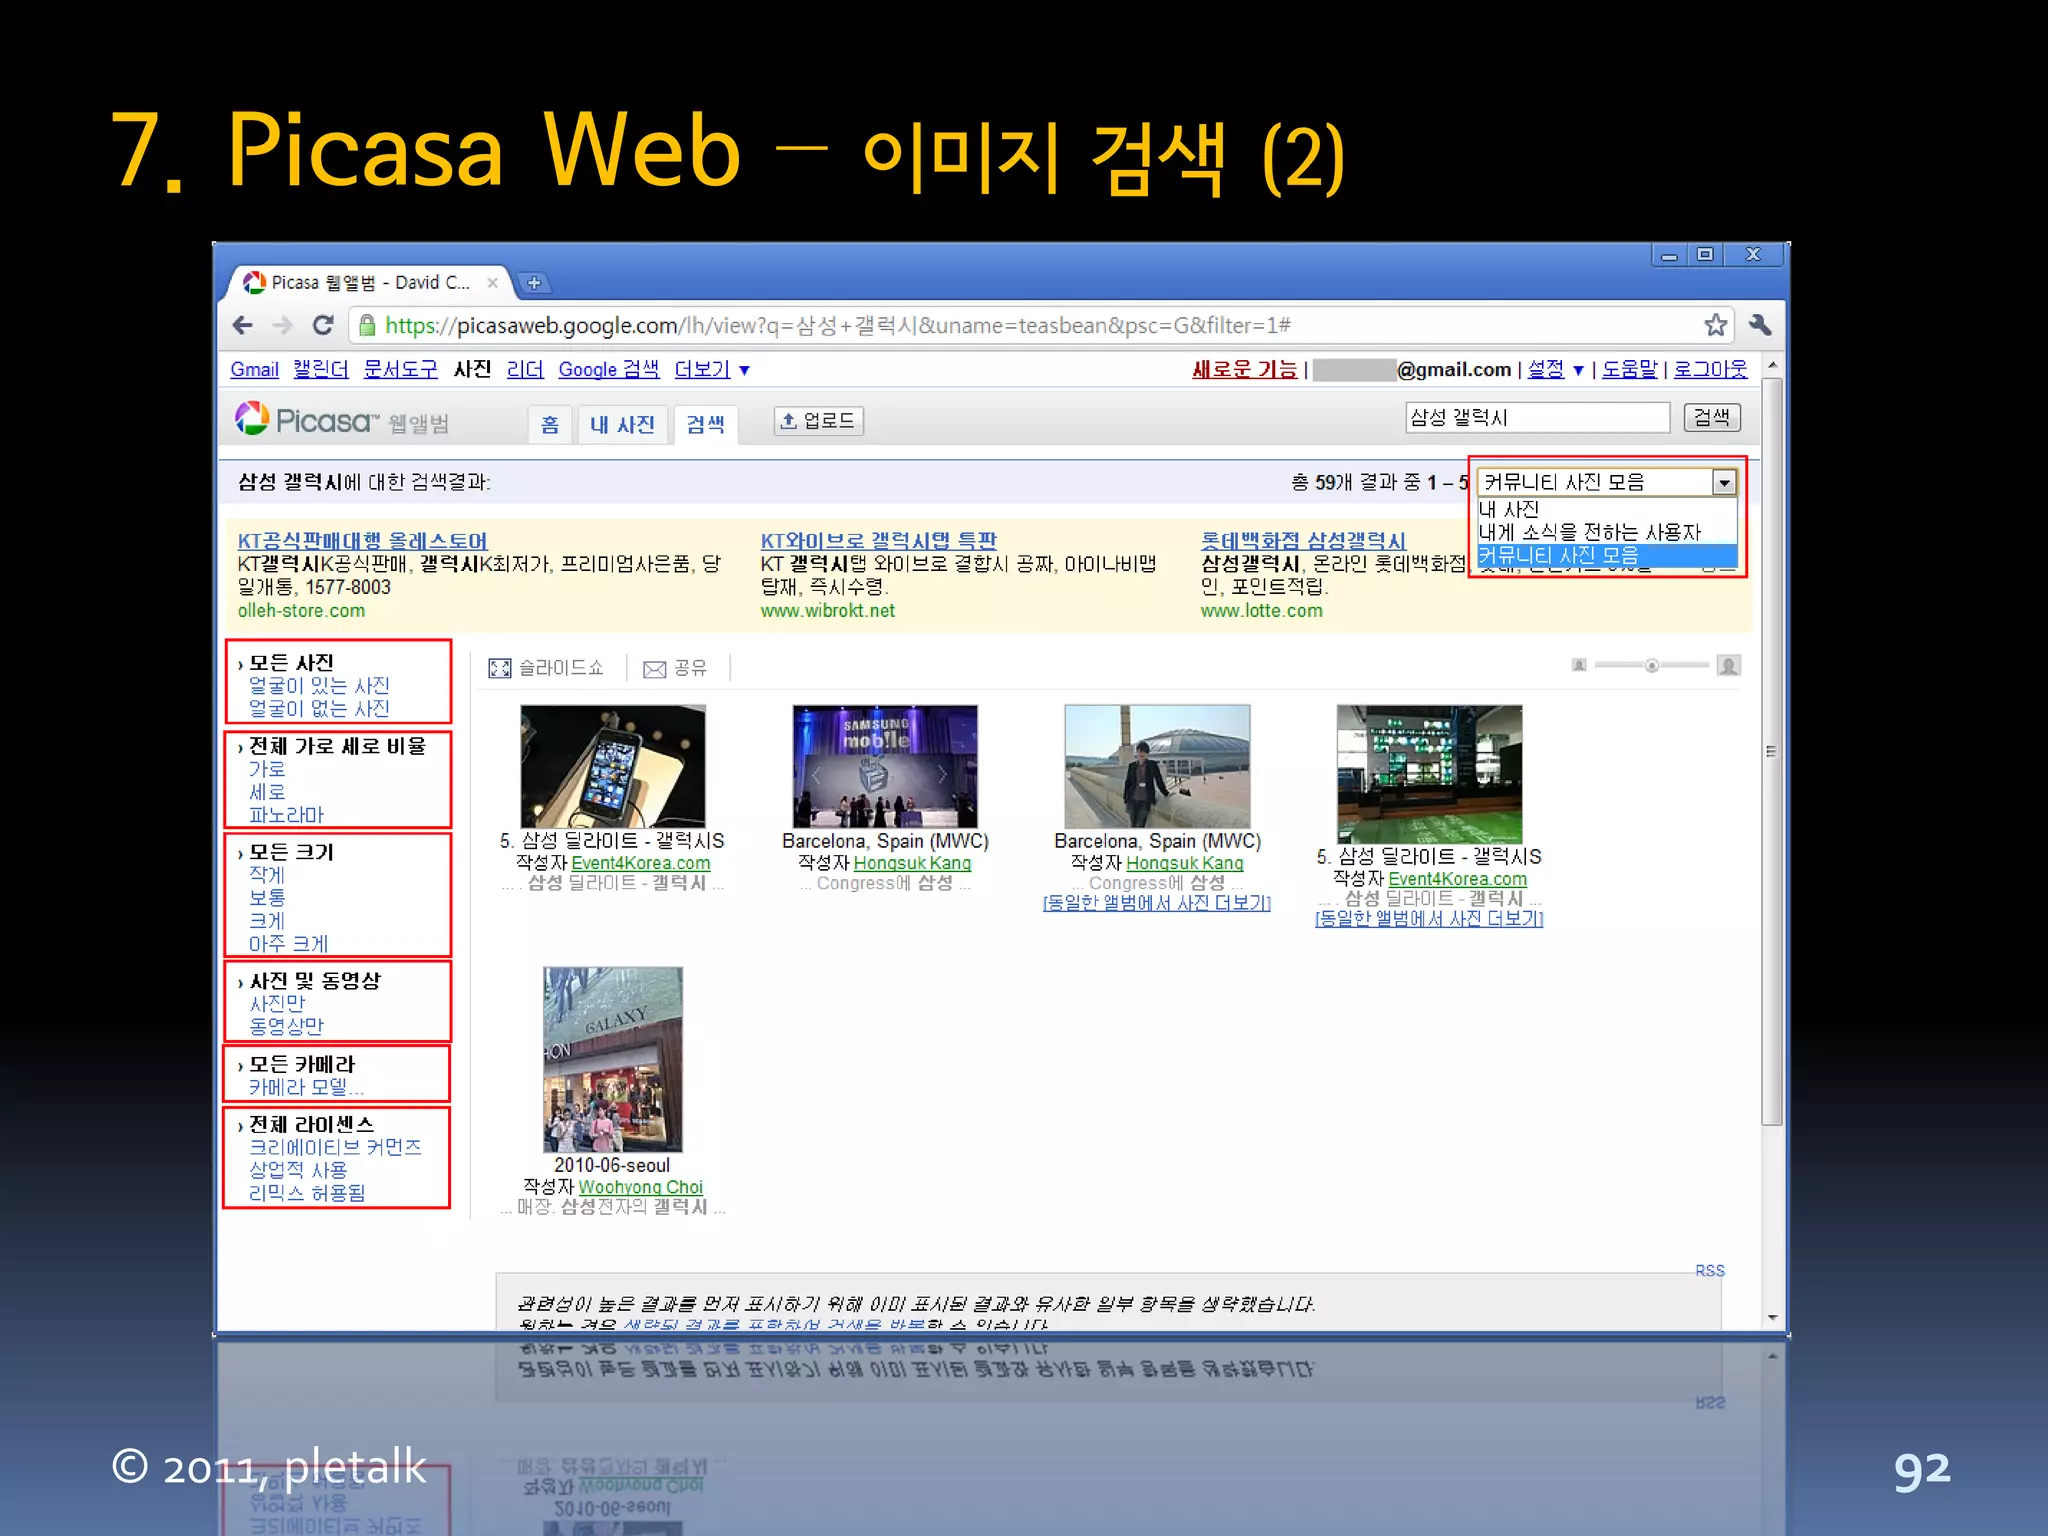Click the RSS feed link
The image size is (2048, 1536).
point(1709,1270)
